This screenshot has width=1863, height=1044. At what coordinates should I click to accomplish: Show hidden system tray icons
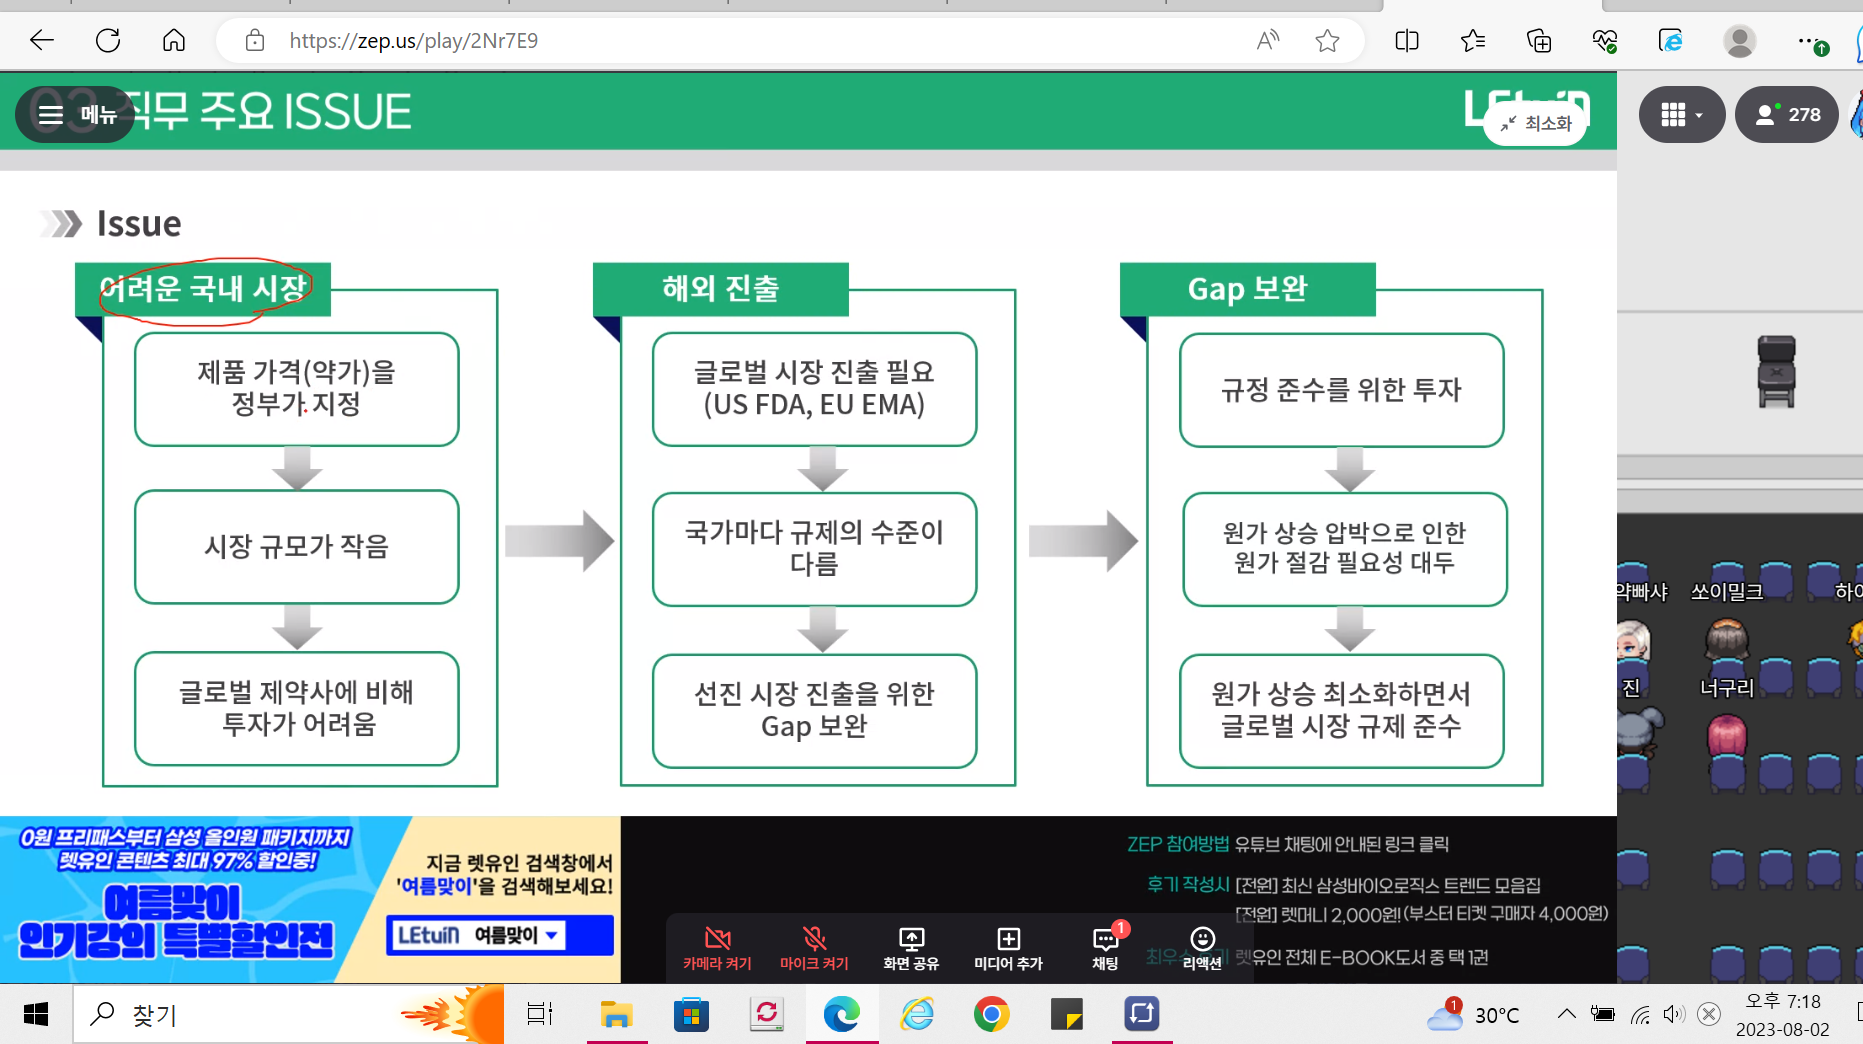coord(1566,1015)
